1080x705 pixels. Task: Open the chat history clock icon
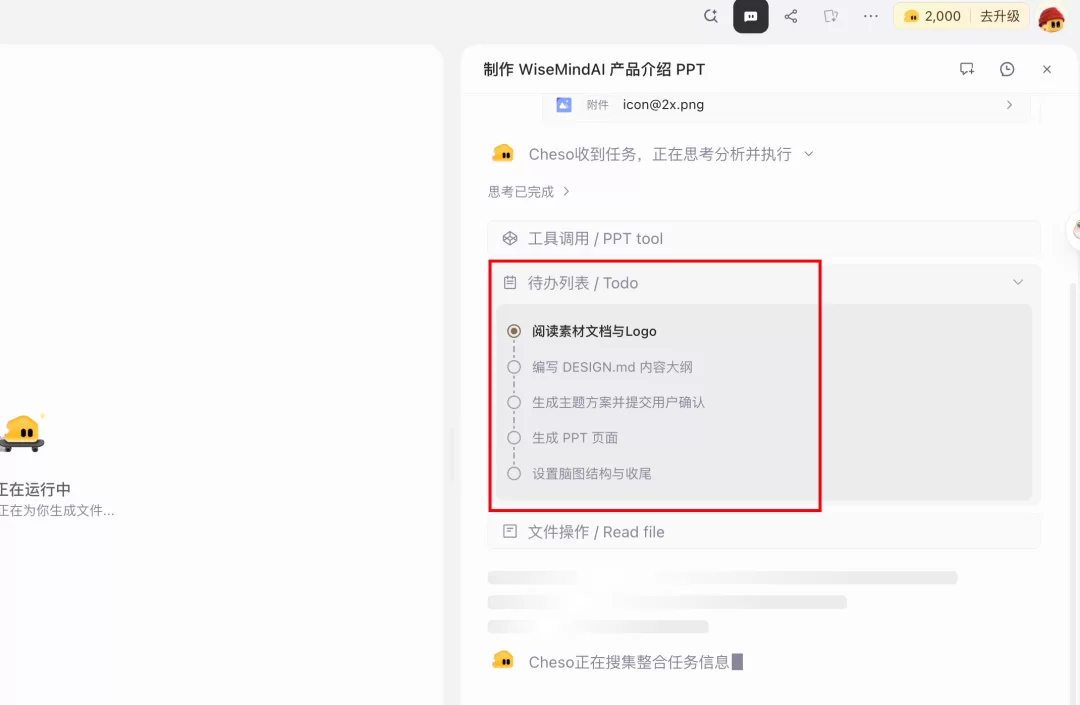(1007, 69)
